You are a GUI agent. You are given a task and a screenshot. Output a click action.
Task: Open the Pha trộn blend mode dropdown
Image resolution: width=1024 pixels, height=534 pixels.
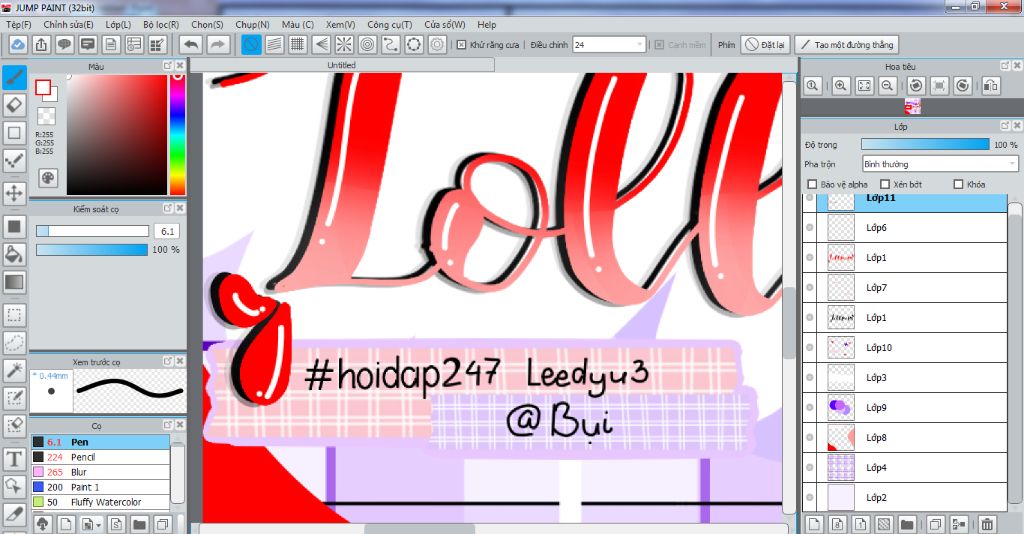(940, 164)
